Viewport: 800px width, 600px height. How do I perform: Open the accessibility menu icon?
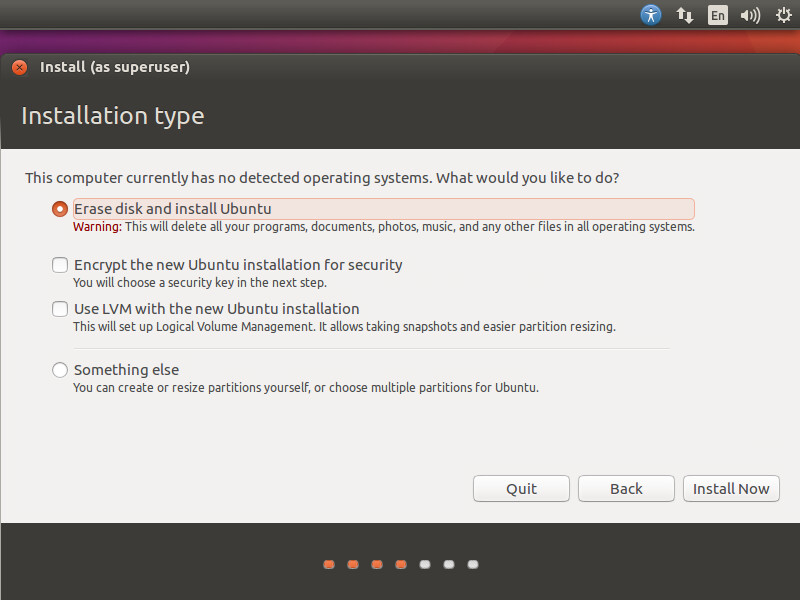[651, 15]
